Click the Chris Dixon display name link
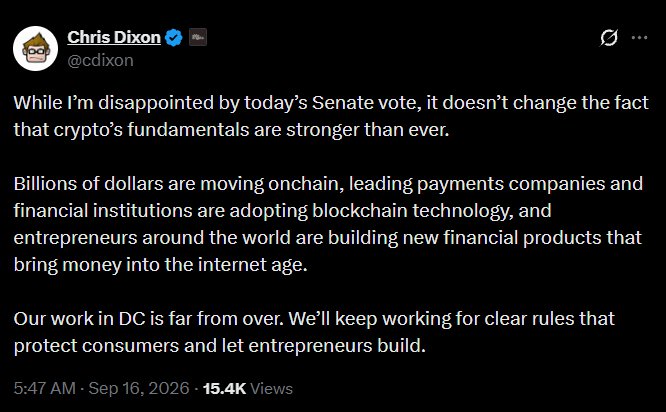This screenshot has width=666, height=412. pyautogui.click(x=114, y=37)
